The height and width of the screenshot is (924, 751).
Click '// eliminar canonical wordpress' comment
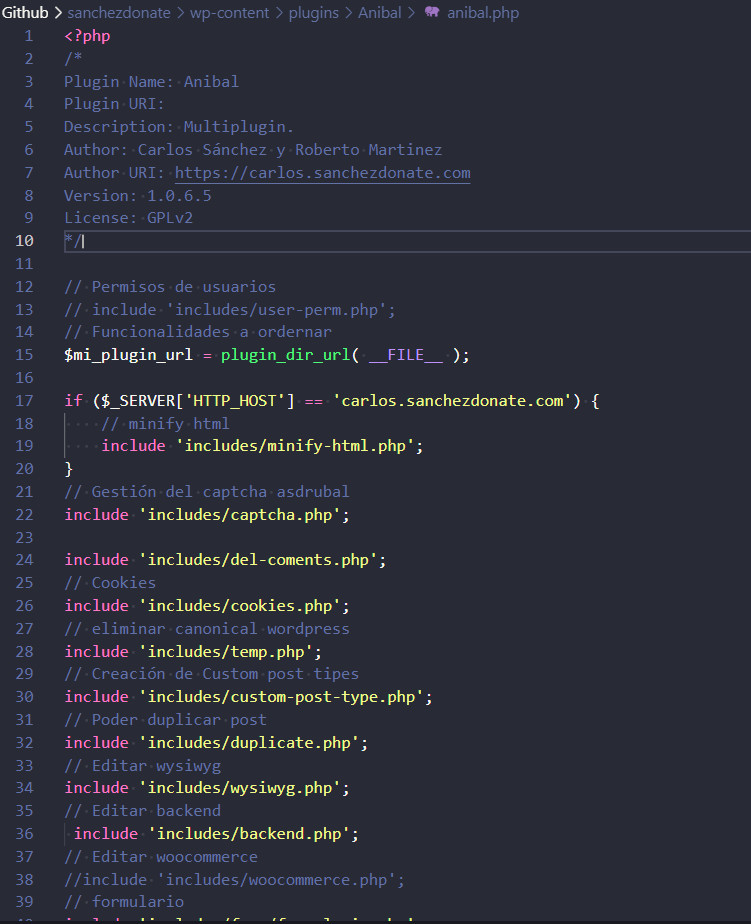pos(207,629)
